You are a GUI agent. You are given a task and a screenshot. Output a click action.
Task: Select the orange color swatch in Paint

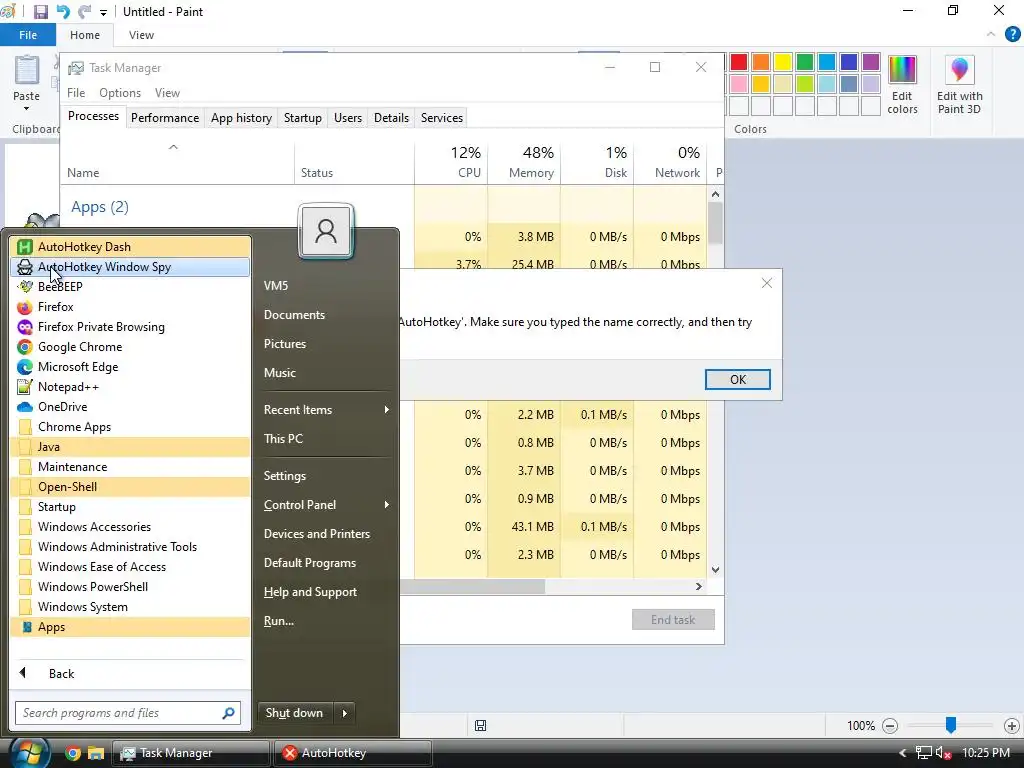pos(761,62)
